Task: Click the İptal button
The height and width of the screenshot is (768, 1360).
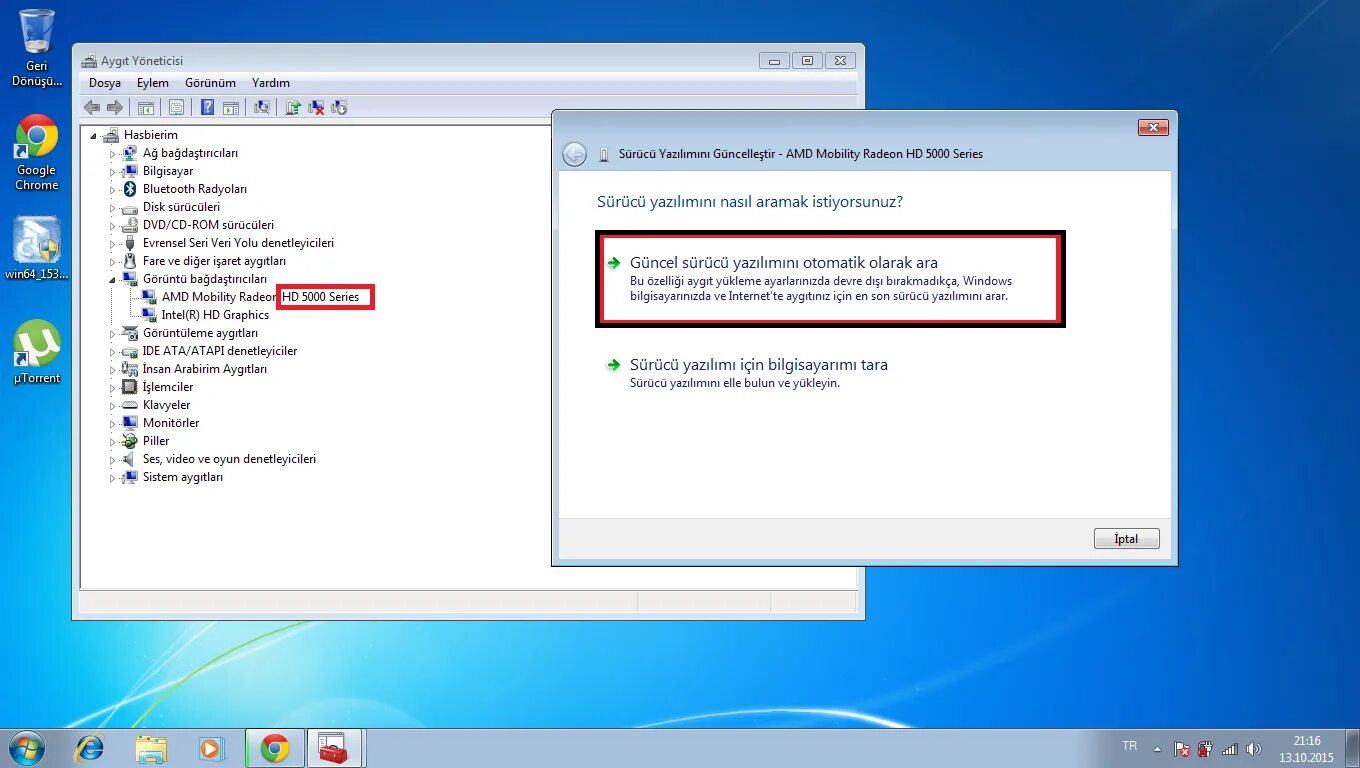Action: click(1127, 539)
